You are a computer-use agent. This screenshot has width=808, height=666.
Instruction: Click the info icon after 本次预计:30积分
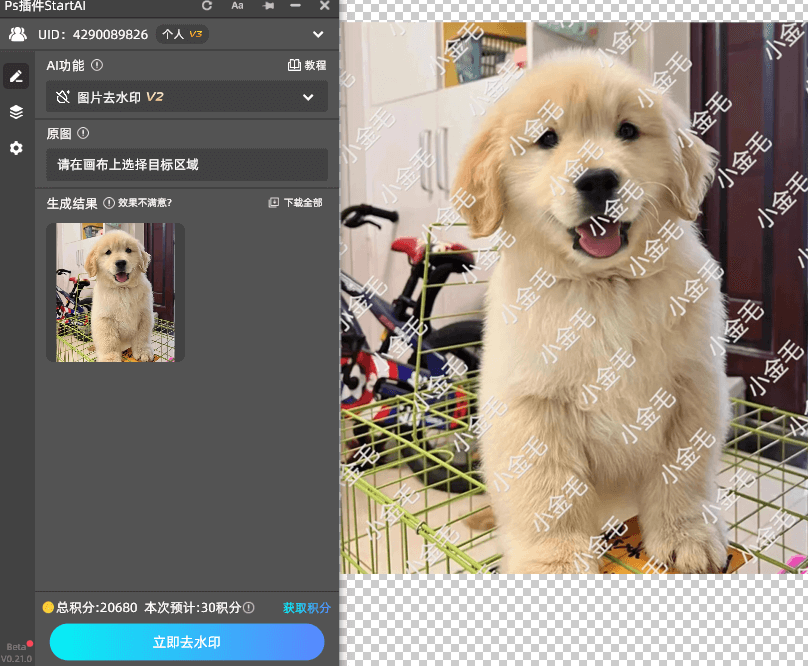coord(249,607)
